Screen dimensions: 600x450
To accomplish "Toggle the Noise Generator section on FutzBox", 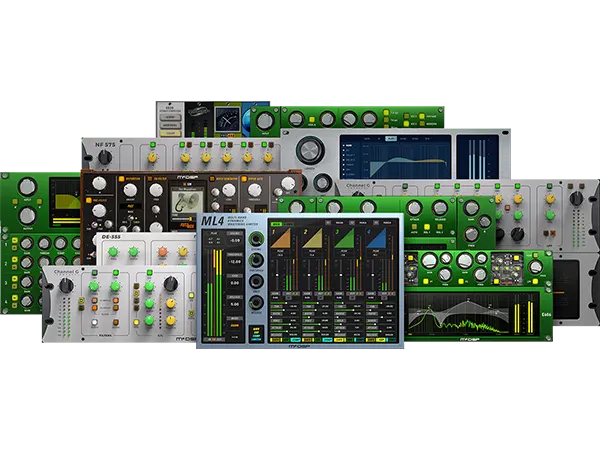I will point(212,178).
